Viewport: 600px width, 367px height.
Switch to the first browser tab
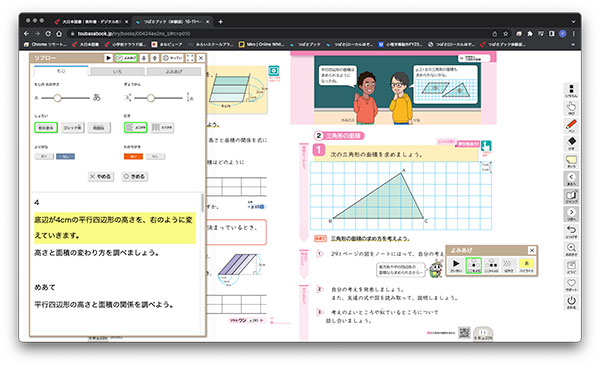tap(91, 22)
